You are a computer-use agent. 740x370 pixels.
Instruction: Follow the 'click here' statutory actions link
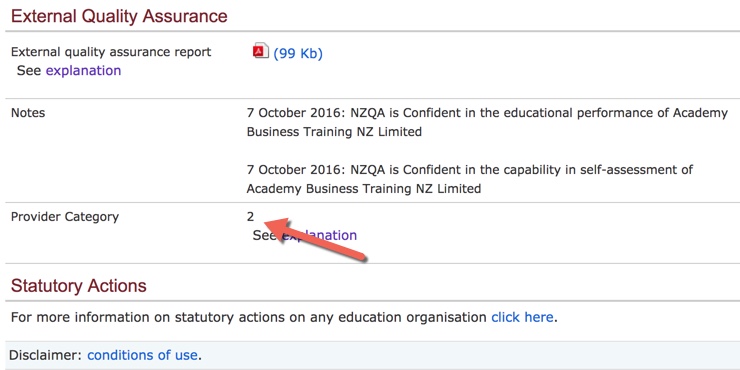tap(522, 317)
